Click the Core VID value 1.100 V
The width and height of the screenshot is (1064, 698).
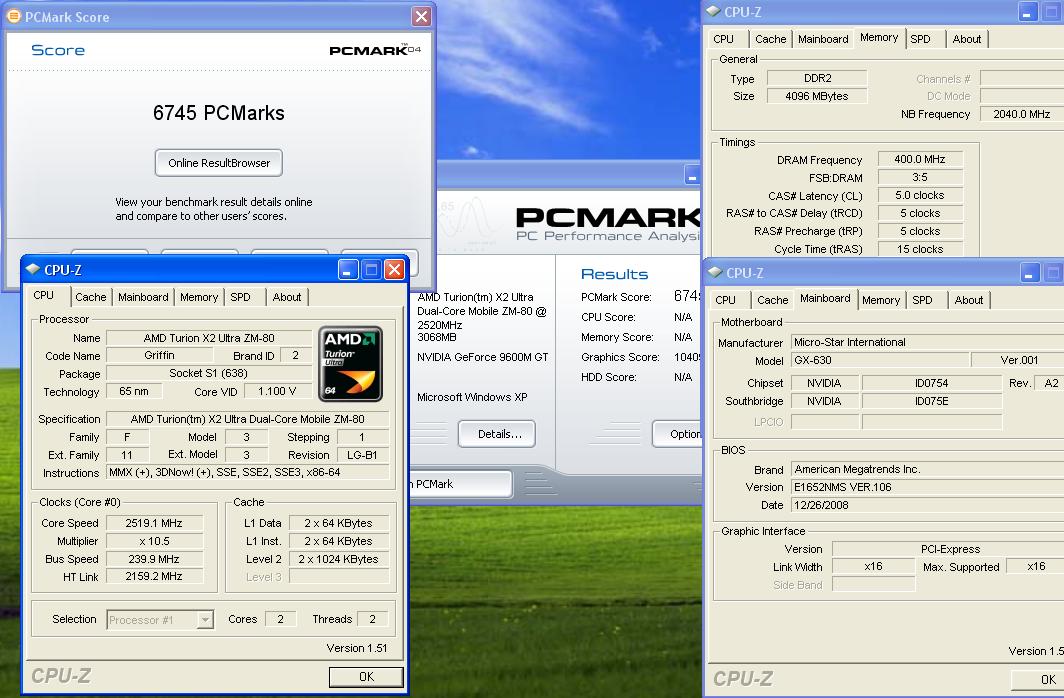pyautogui.click(x=278, y=391)
